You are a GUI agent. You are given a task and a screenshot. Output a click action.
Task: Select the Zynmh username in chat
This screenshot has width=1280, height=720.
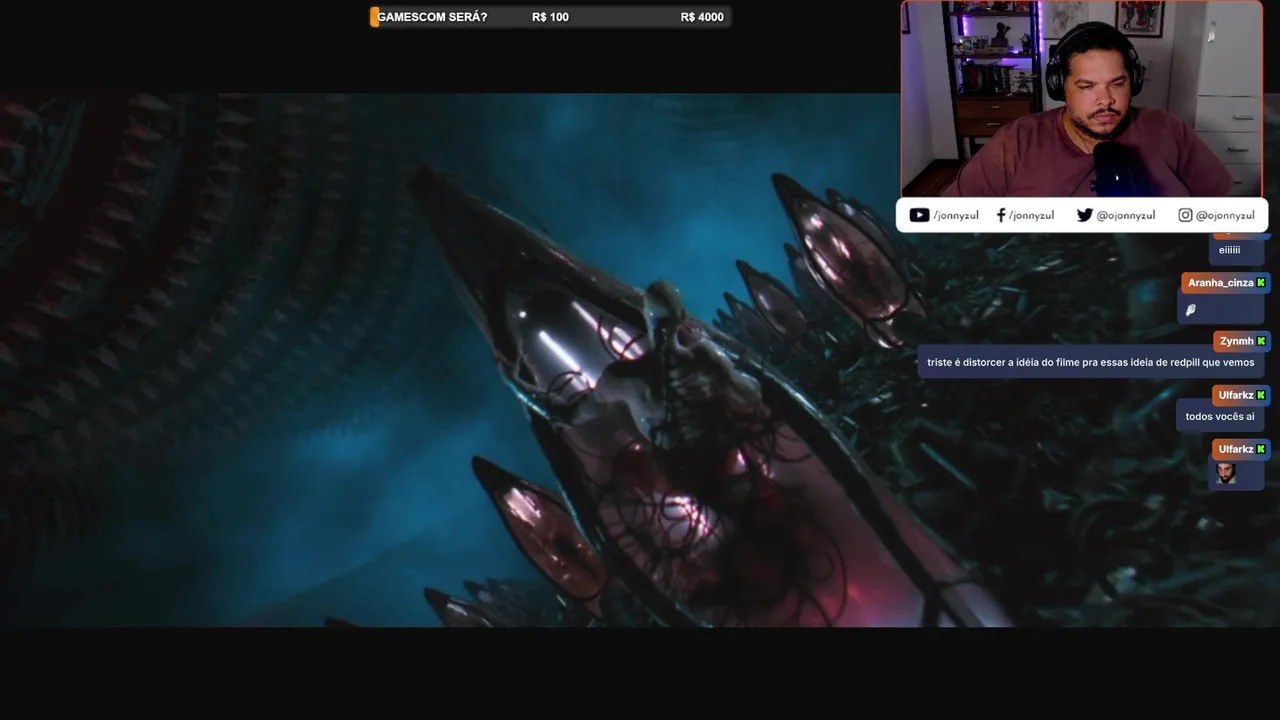tap(1236, 341)
